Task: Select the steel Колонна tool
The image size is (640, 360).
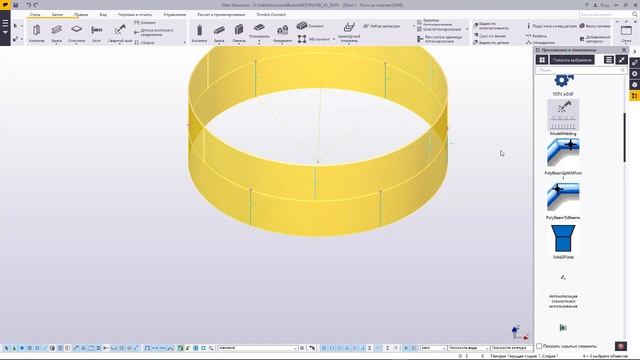Action: [x=36, y=33]
